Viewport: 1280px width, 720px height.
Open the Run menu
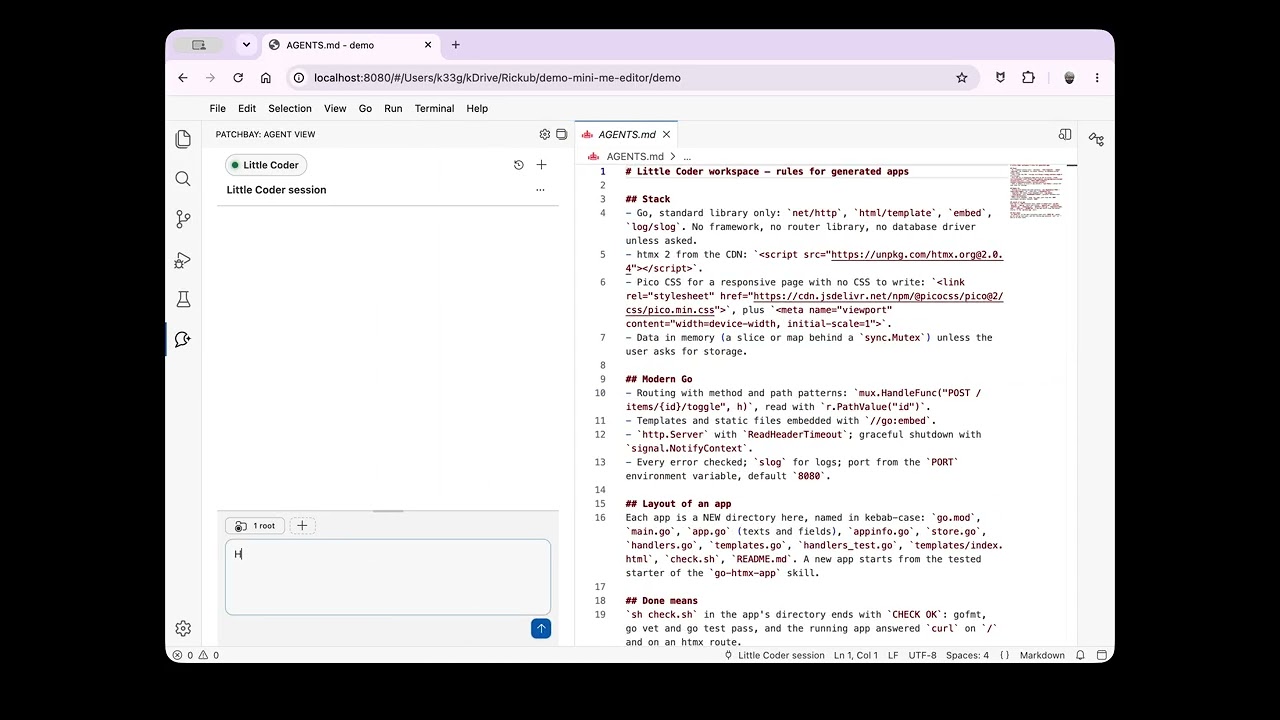tap(393, 108)
